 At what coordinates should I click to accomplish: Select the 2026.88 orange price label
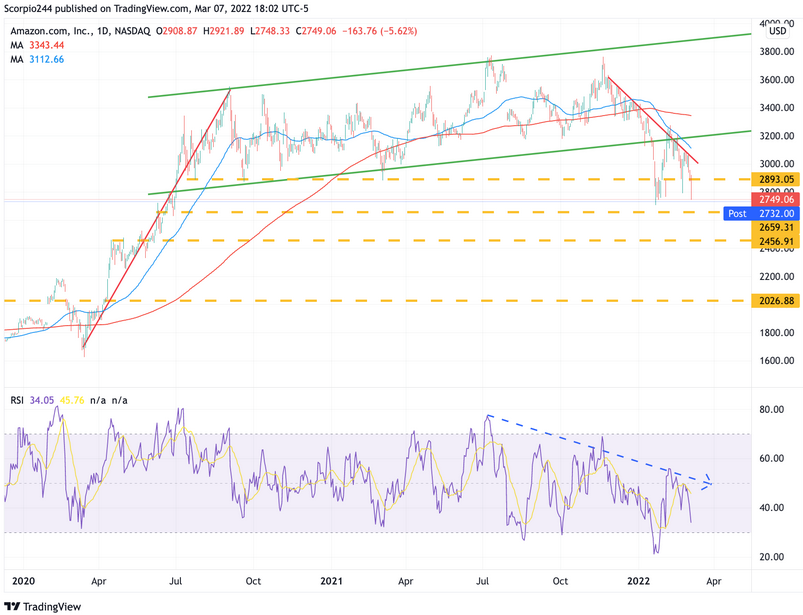coord(776,301)
